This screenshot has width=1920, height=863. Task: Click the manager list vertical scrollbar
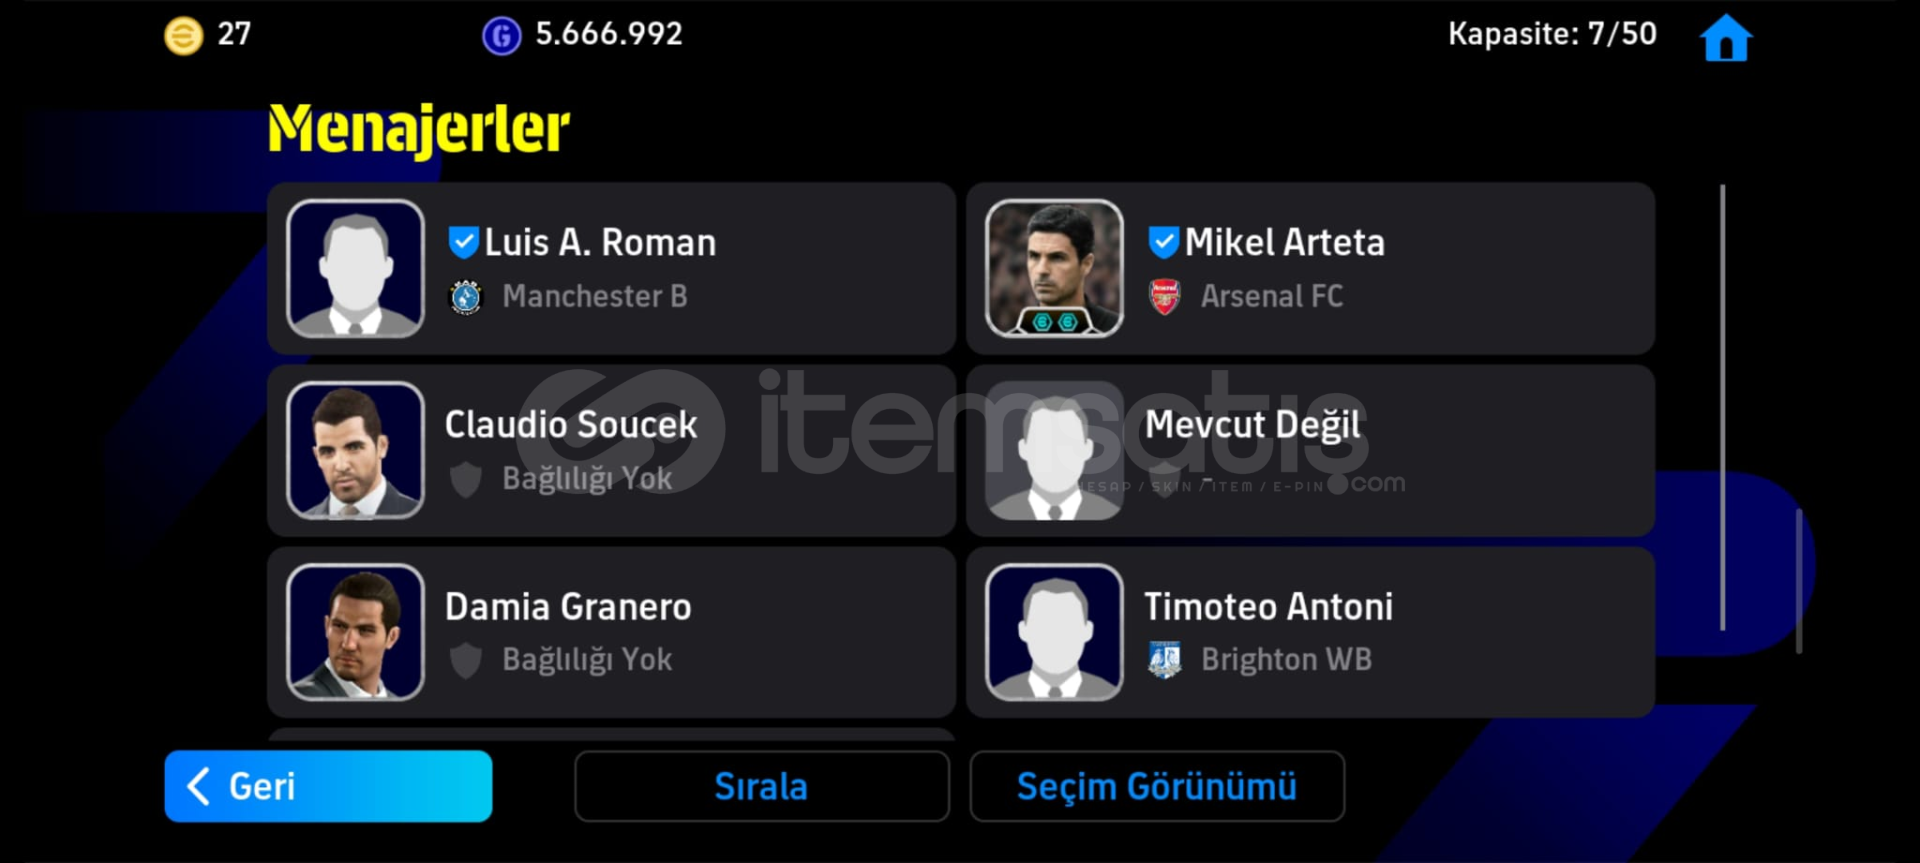click(1722, 407)
